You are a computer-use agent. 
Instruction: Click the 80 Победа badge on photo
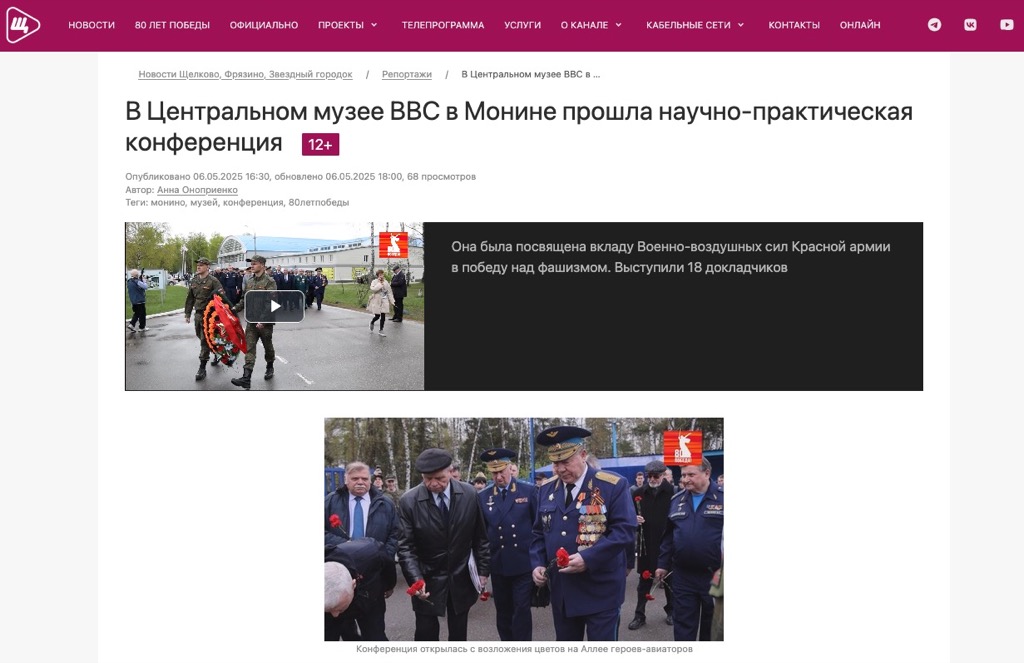(682, 447)
